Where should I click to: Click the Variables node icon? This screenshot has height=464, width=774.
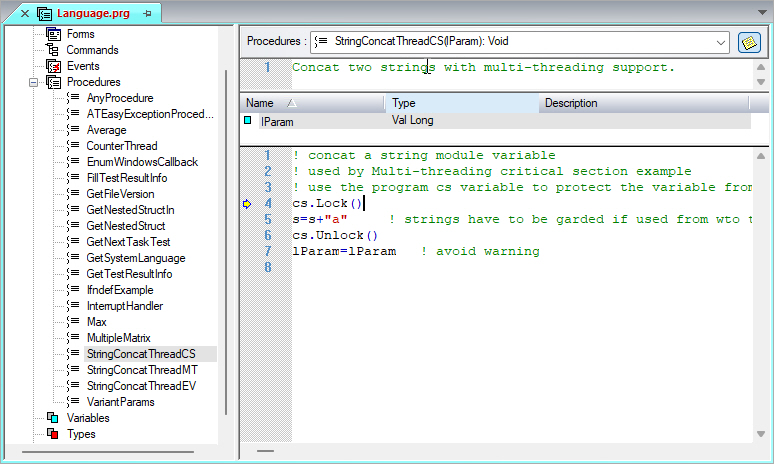click(x=53, y=418)
